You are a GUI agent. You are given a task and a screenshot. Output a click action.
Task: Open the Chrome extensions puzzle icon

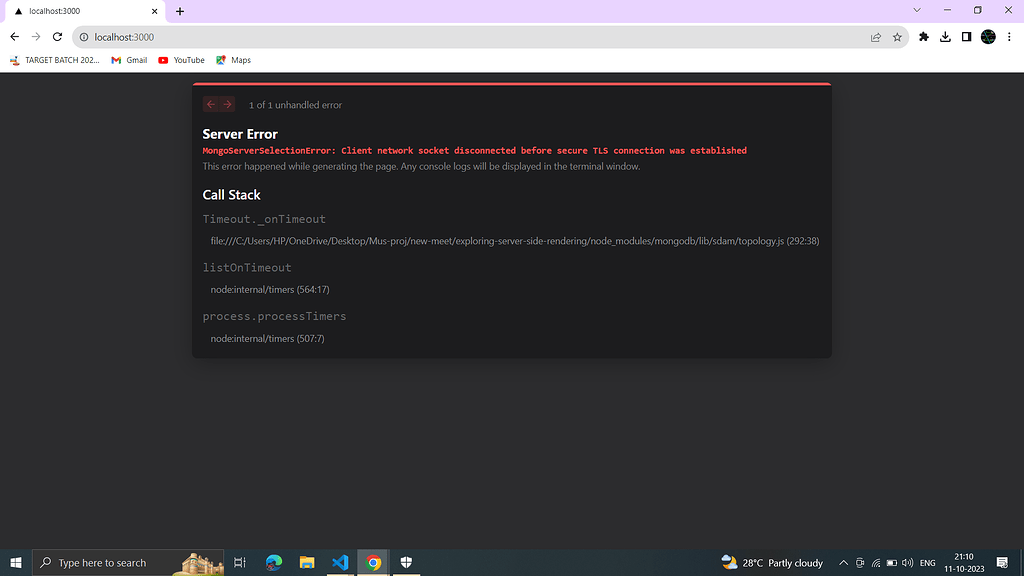pos(923,37)
